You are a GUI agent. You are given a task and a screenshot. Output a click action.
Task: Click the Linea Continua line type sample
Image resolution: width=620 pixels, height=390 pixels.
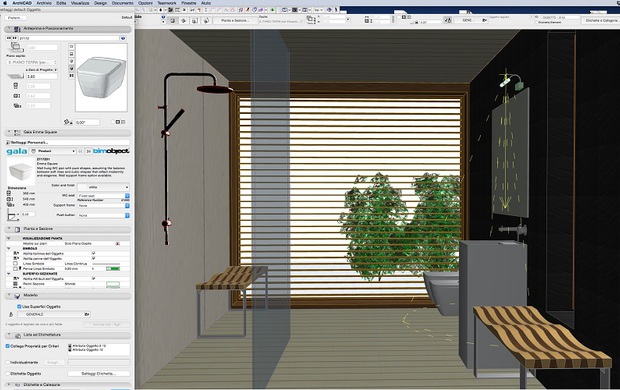coord(106,263)
